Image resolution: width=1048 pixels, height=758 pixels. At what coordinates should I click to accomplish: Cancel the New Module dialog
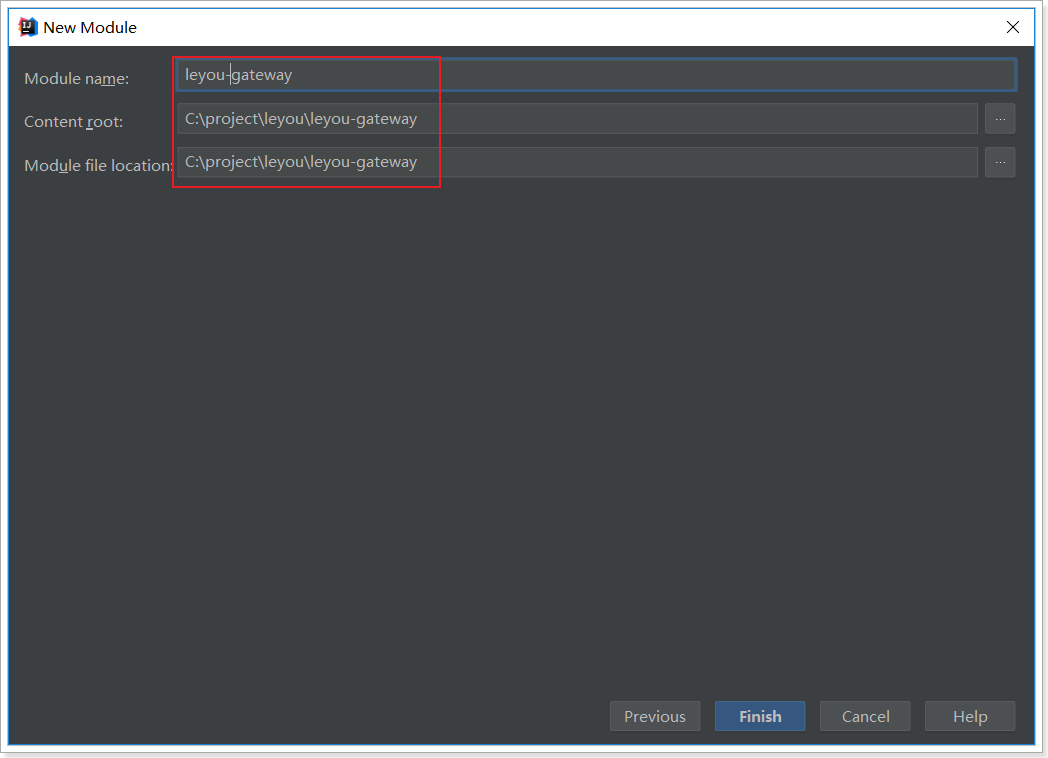point(865,717)
